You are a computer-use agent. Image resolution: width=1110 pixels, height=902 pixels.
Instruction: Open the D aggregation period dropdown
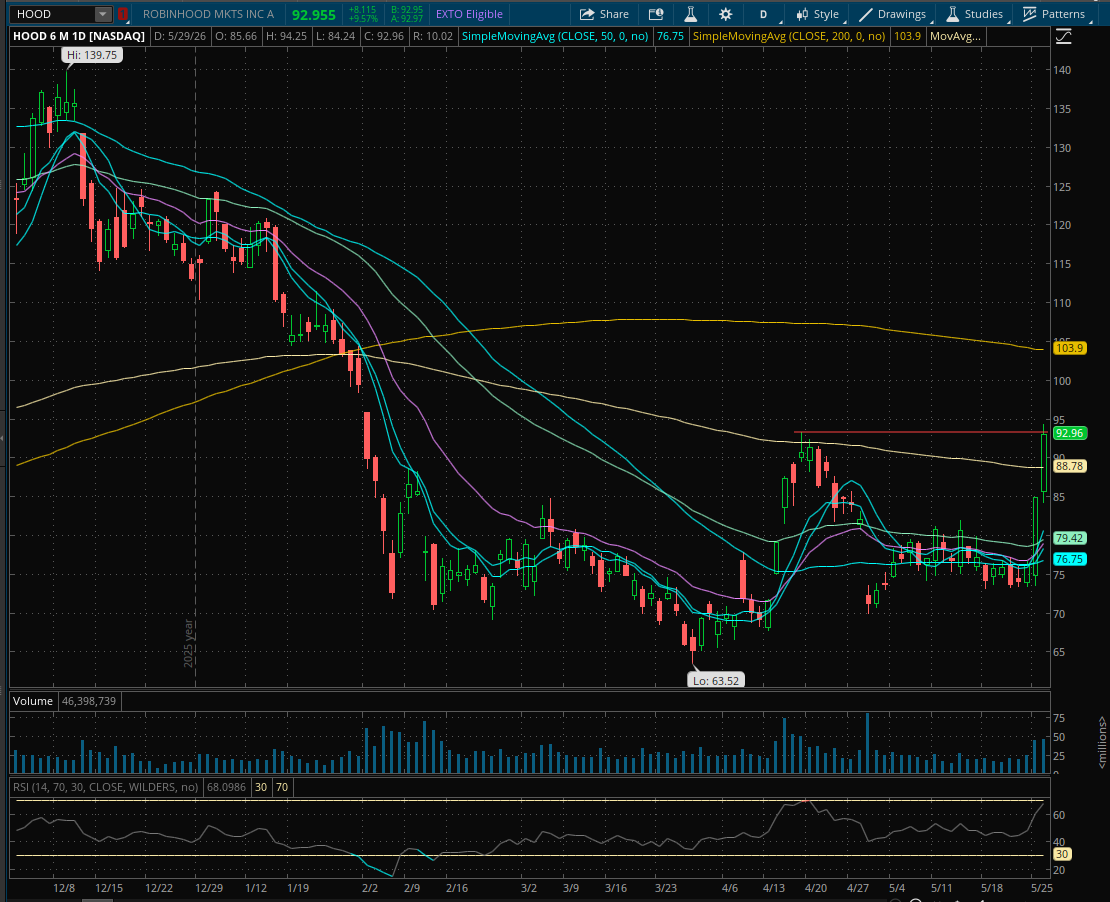[x=764, y=13]
